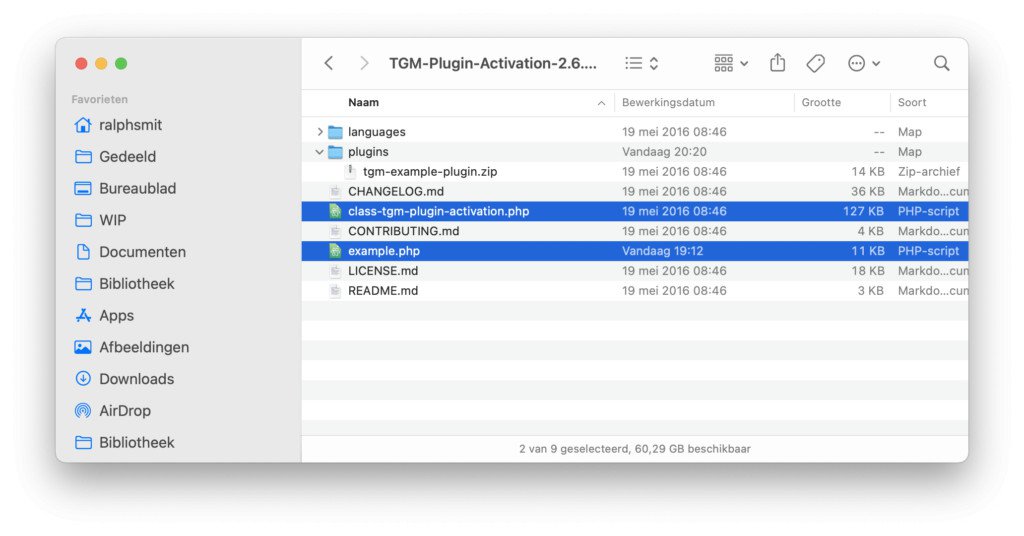Image resolution: width=1024 pixels, height=536 pixels.
Task: Open Downloads in sidebar
Action: (124, 379)
